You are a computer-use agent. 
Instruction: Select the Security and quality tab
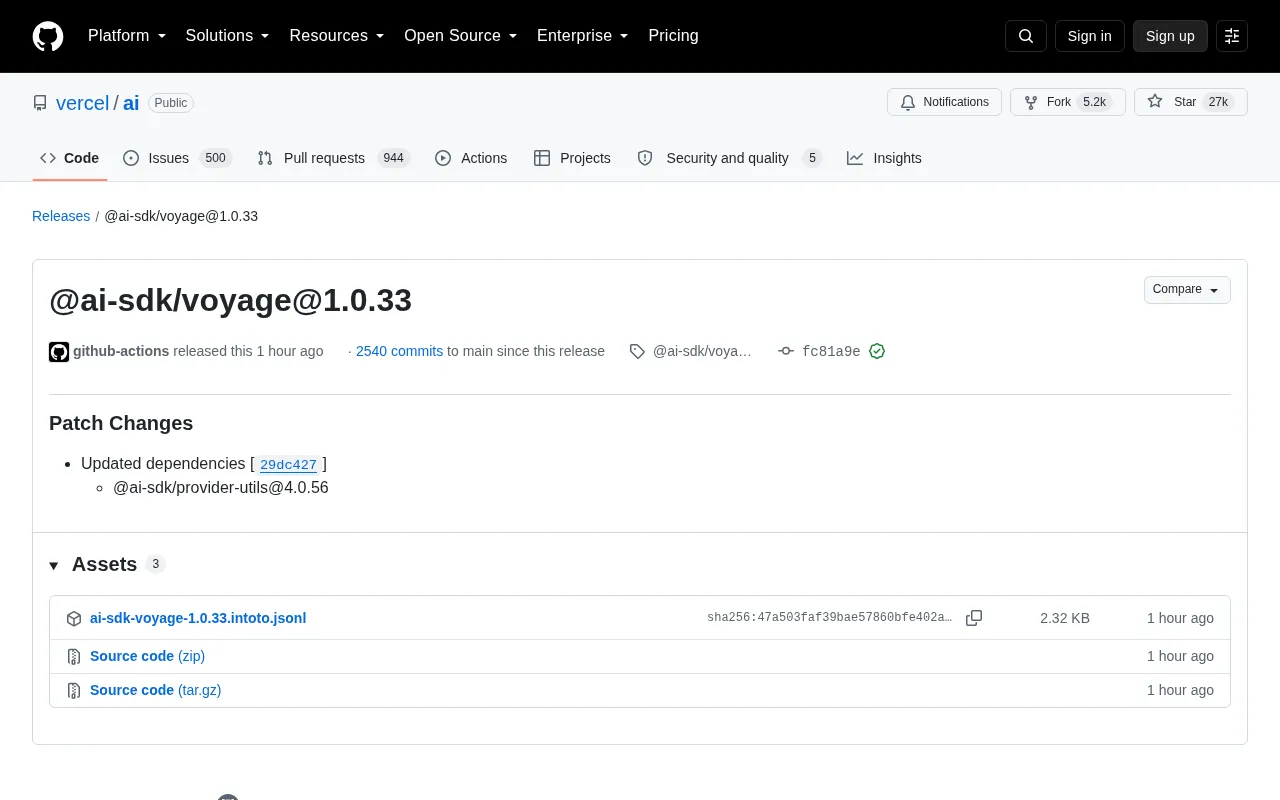pos(729,158)
